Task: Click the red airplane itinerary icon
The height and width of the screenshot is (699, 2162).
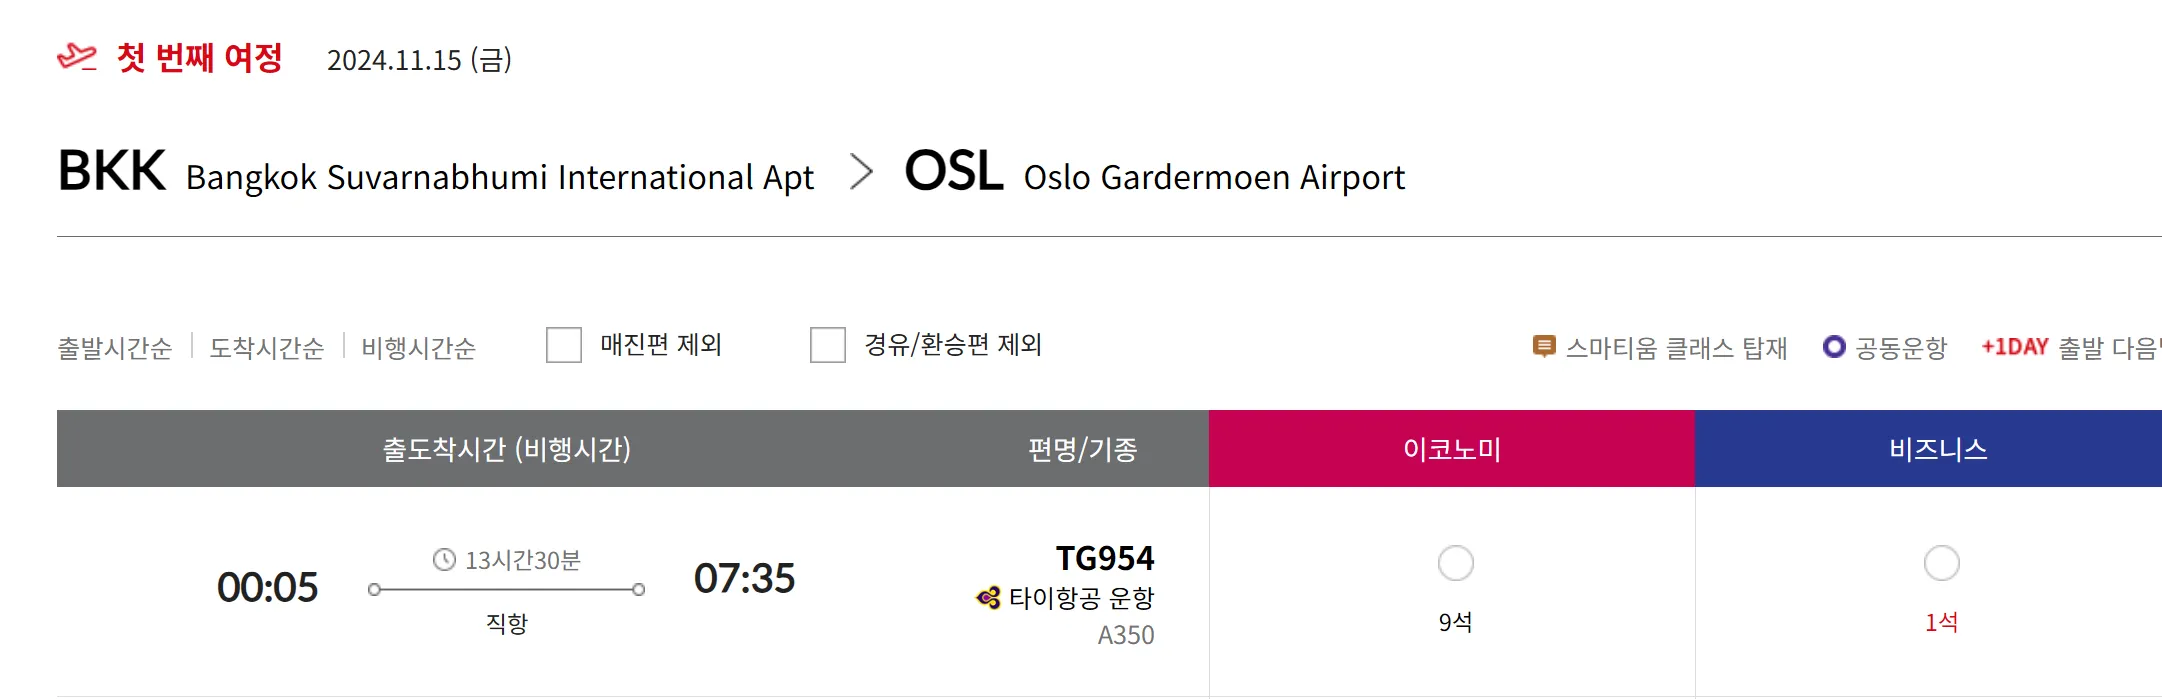Action: pos(77,57)
